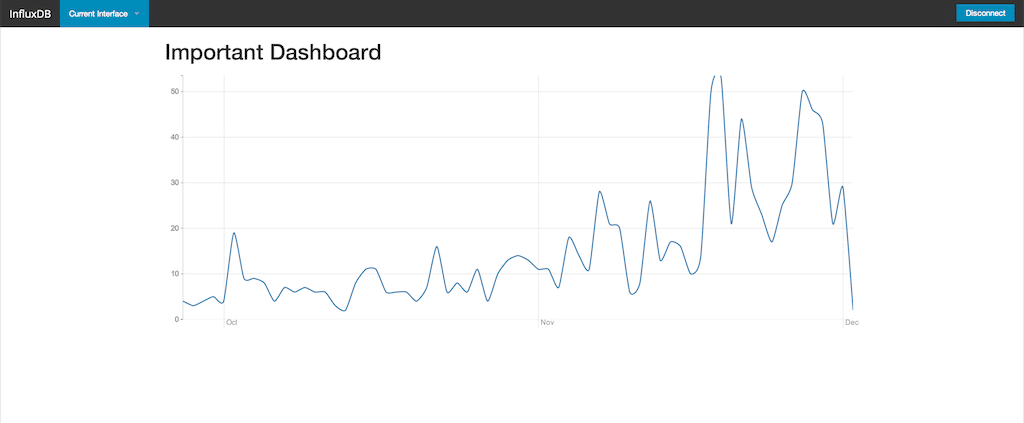Click the line's final point near Dec

(x=852, y=309)
